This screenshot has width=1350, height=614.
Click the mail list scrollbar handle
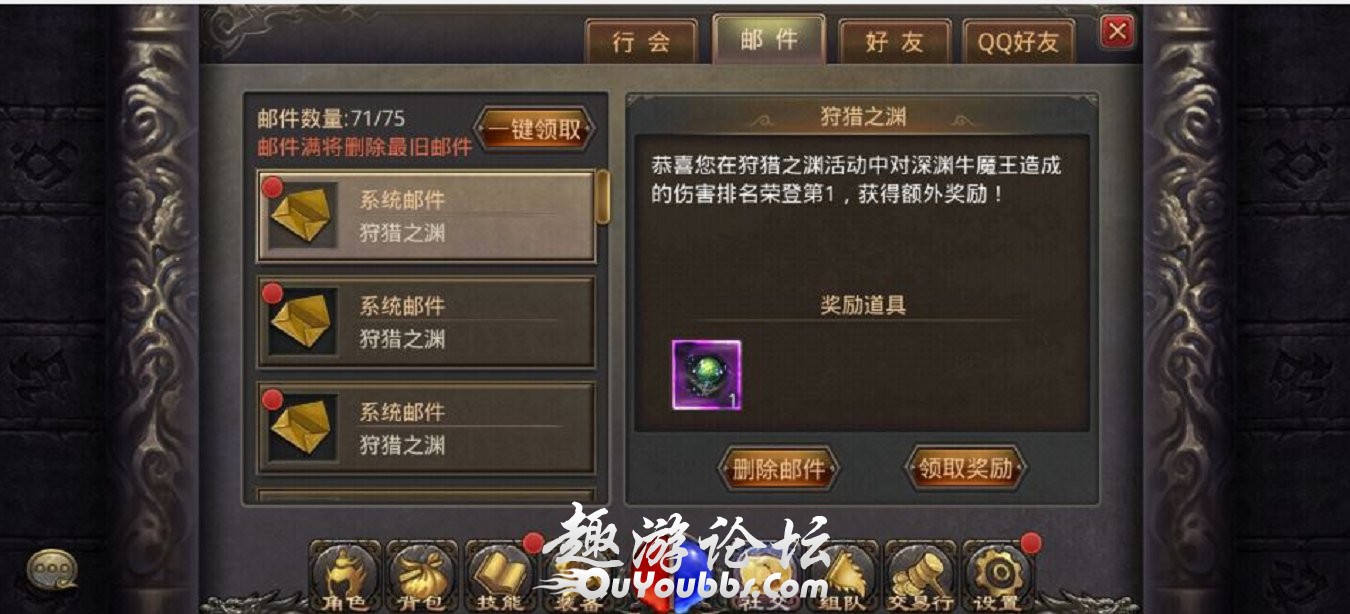[x=603, y=197]
